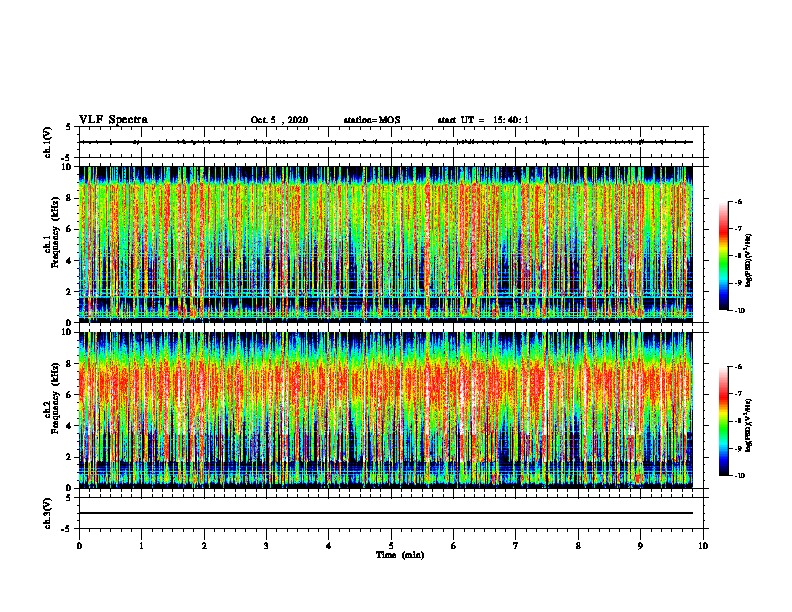Click time axis tick label '8'
Screen dimensions: 792x612
pos(578,545)
